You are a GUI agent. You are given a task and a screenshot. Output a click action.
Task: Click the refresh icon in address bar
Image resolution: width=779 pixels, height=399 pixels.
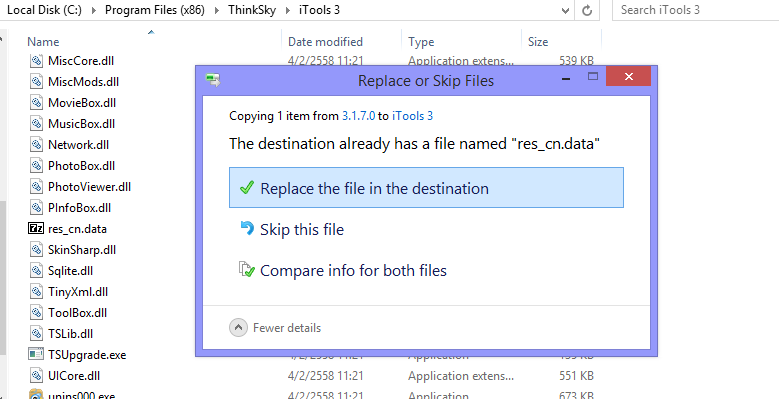tap(587, 10)
